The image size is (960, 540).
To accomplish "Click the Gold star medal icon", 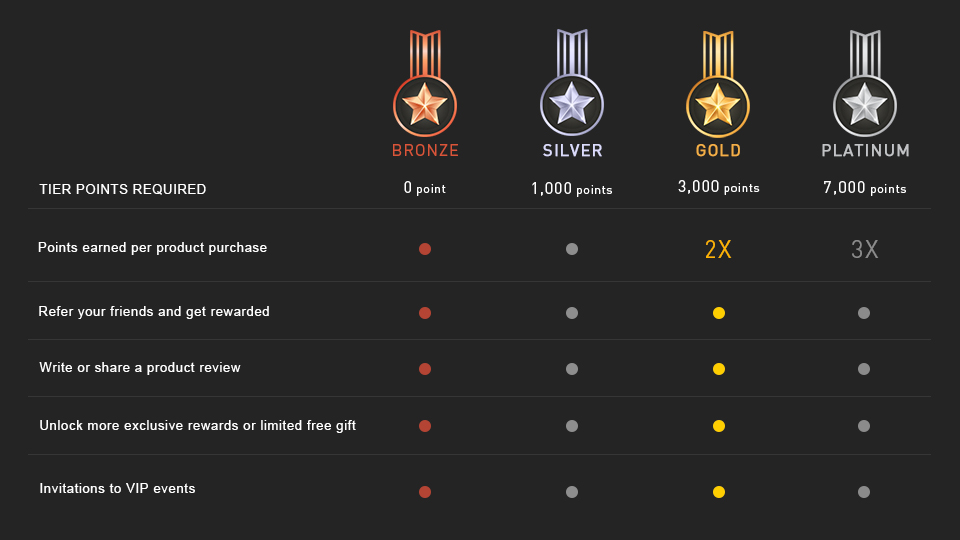I will (718, 103).
